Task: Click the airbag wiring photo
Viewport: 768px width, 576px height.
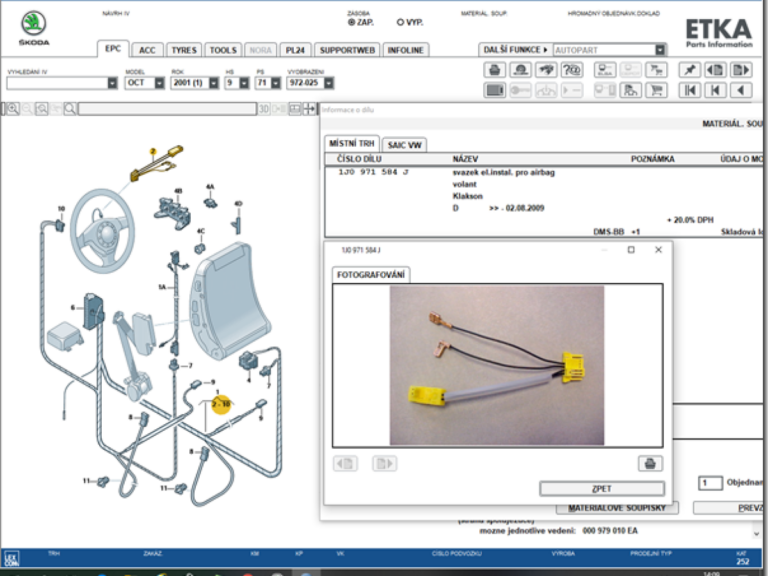Action: click(x=497, y=365)
